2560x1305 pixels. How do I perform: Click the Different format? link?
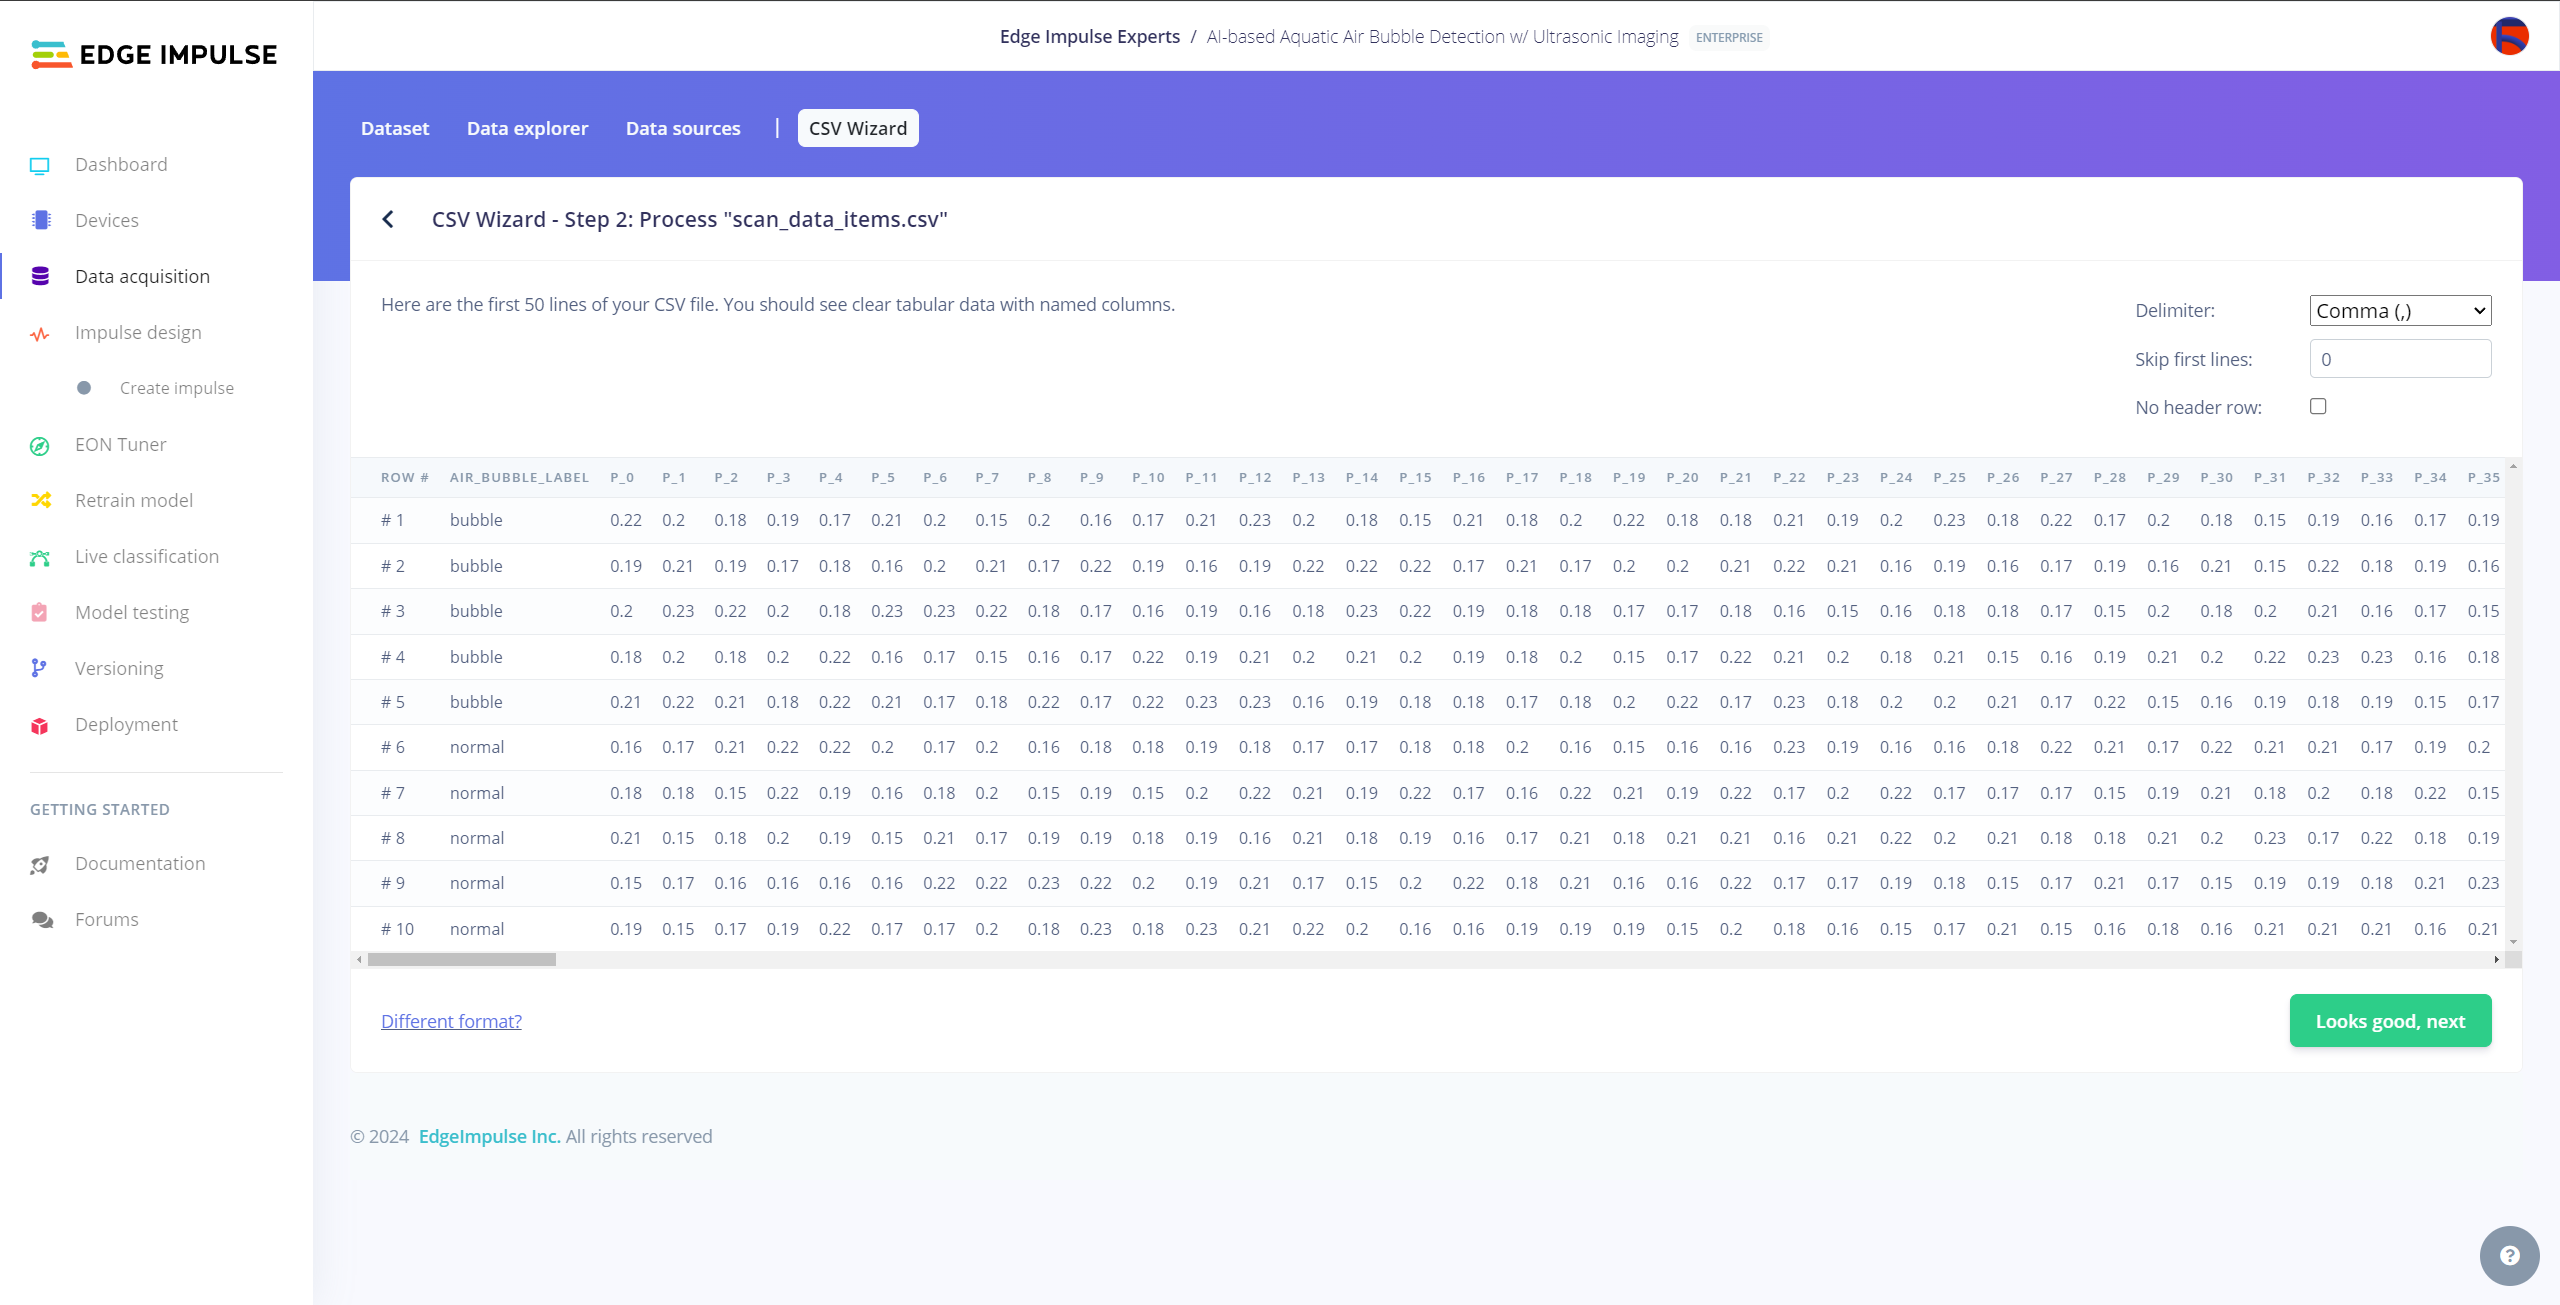coord(449,1020)
